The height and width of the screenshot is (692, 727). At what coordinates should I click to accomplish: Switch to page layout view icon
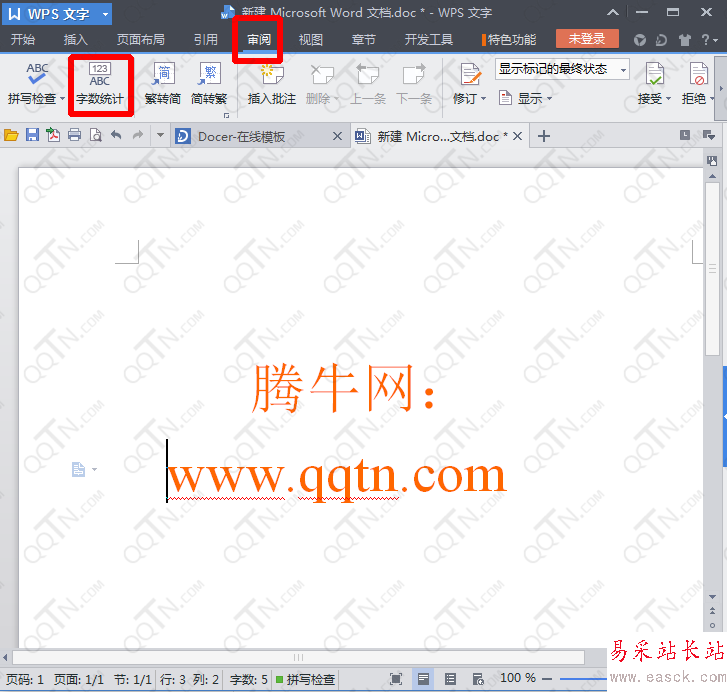tap(423, 679)
